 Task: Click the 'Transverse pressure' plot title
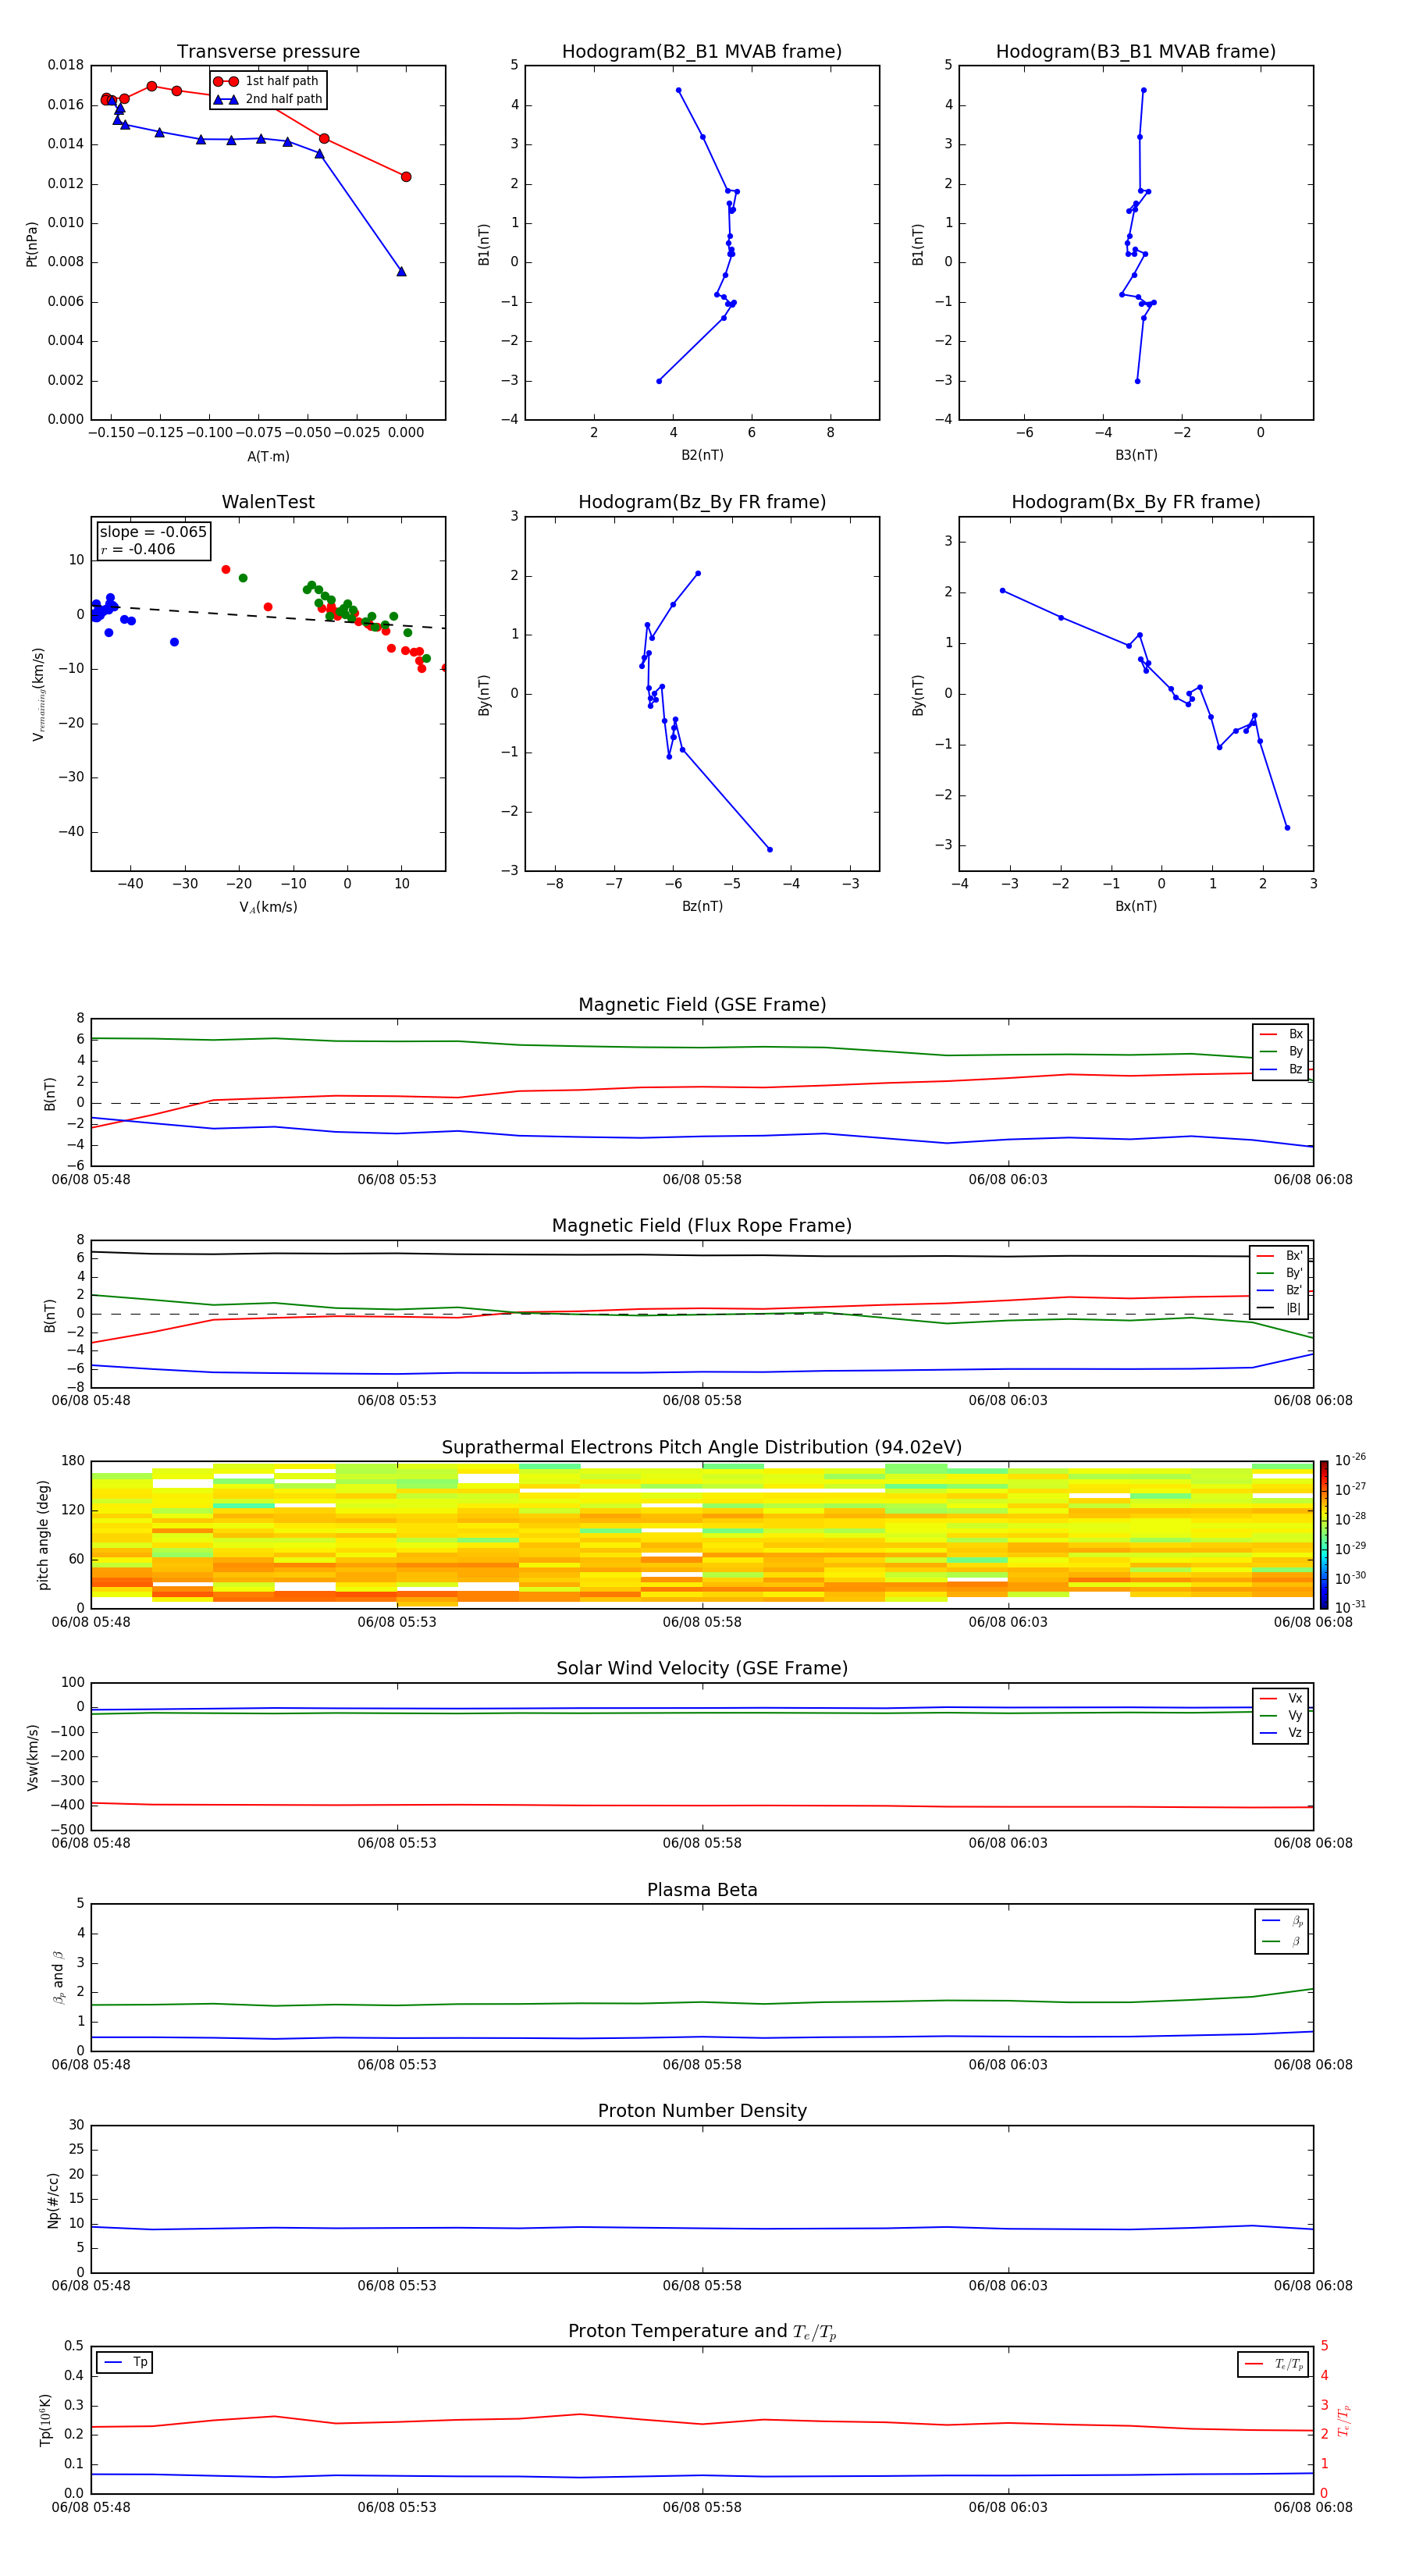pos(268,52)
